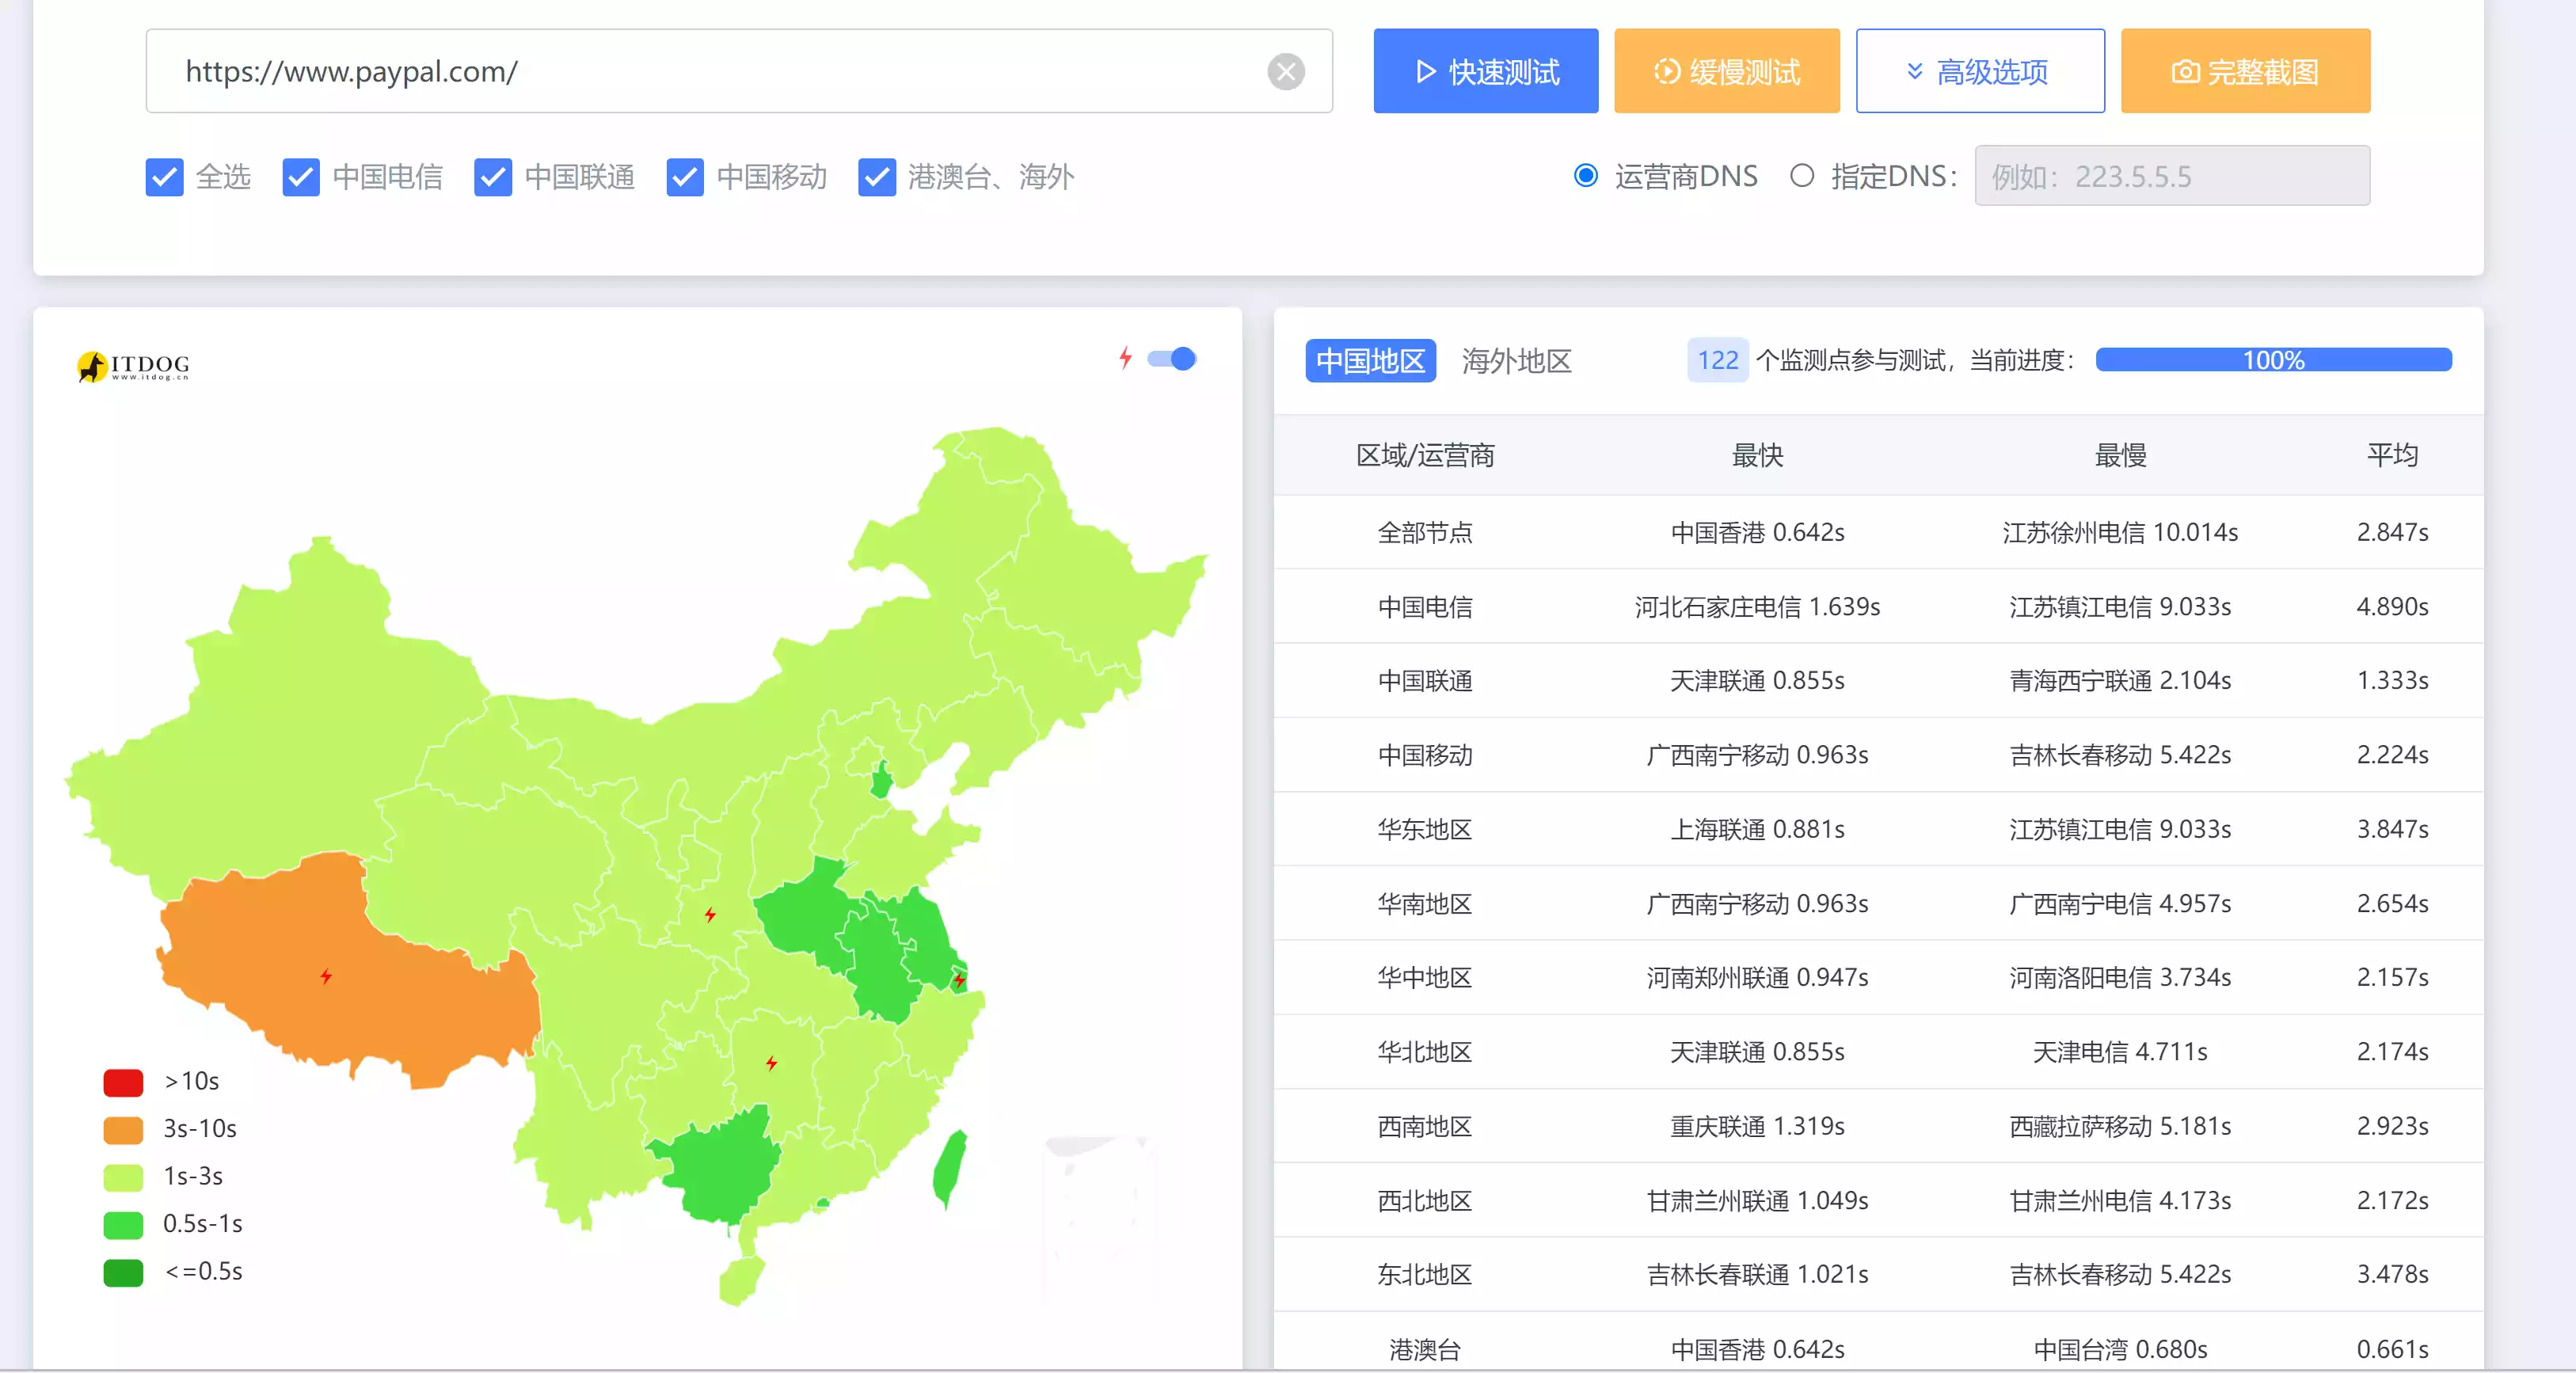Click the 东北地区 row label
The image size is (2576, 1373).
[x=1425, y=1274]
